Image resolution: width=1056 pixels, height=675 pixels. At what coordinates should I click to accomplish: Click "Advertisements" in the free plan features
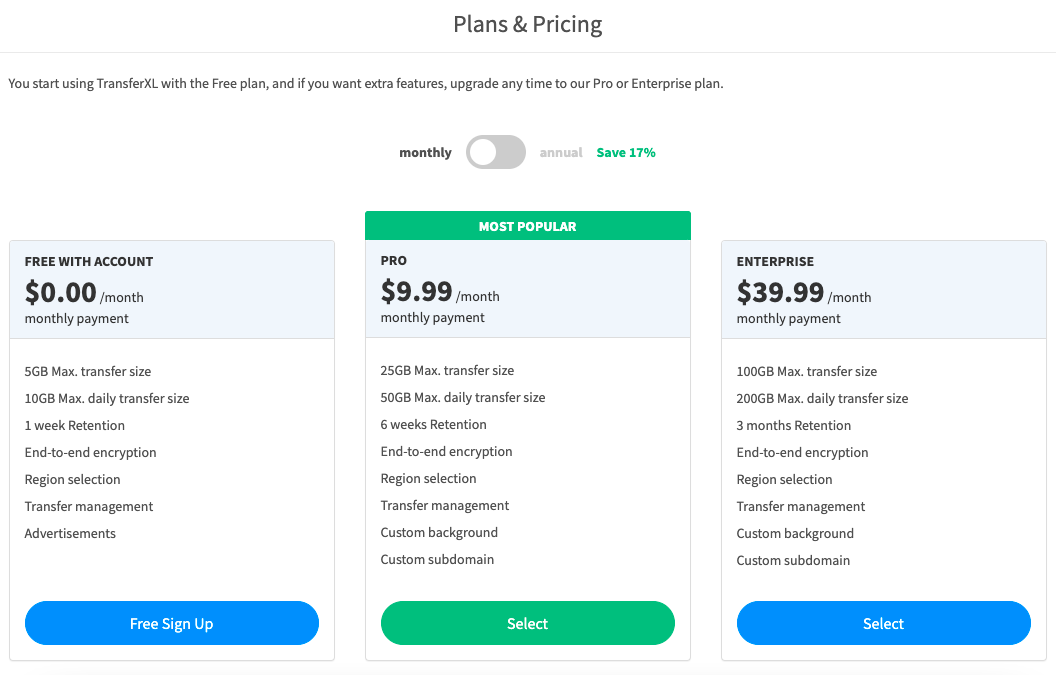tap(70, 533)
